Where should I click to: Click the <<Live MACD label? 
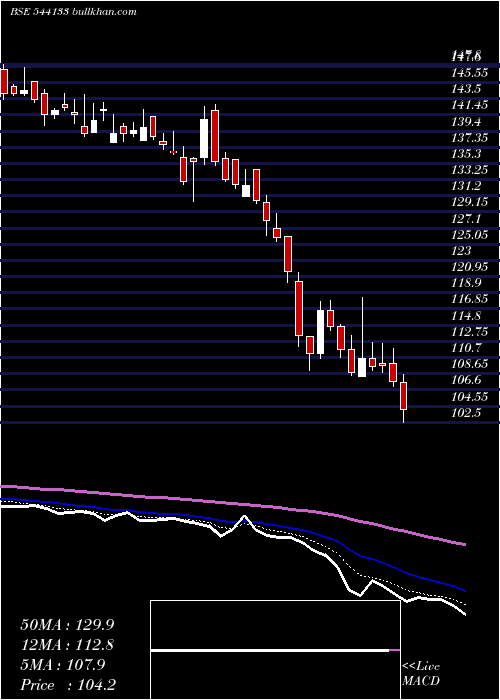pyautogui.click(x=421, y=673)
